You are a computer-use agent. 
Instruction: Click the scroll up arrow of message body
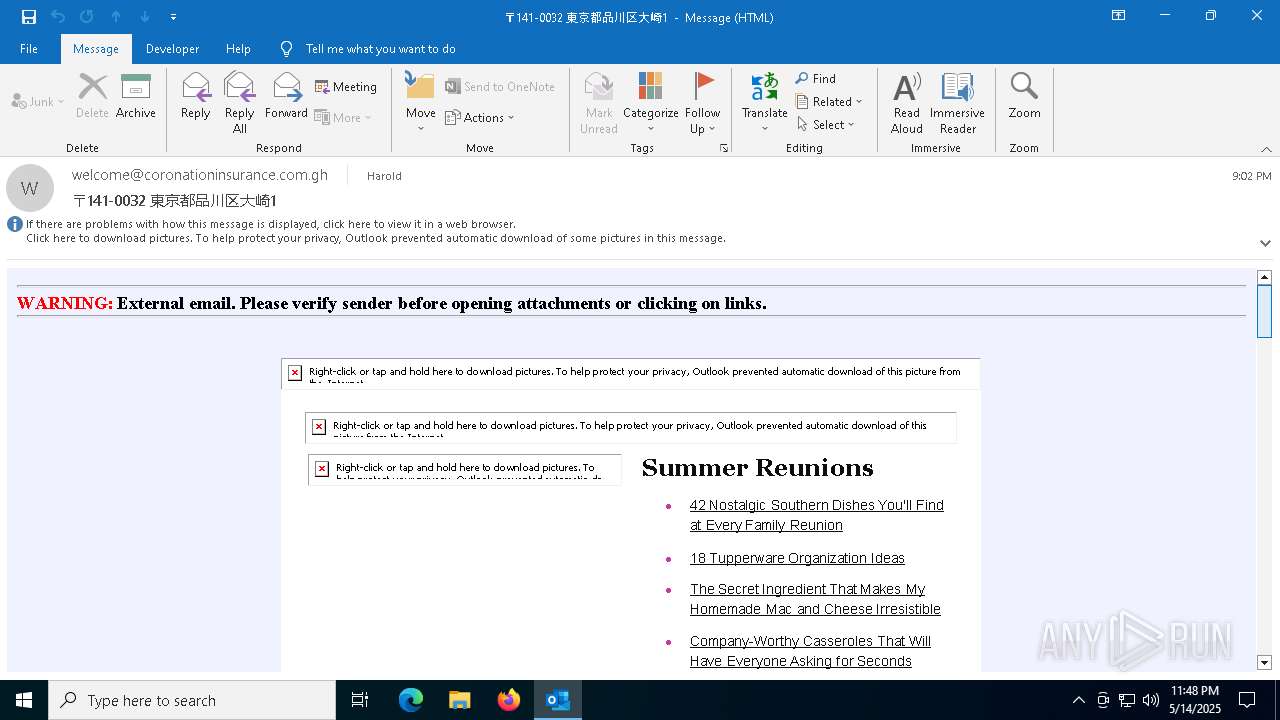tap(1264, 277)
